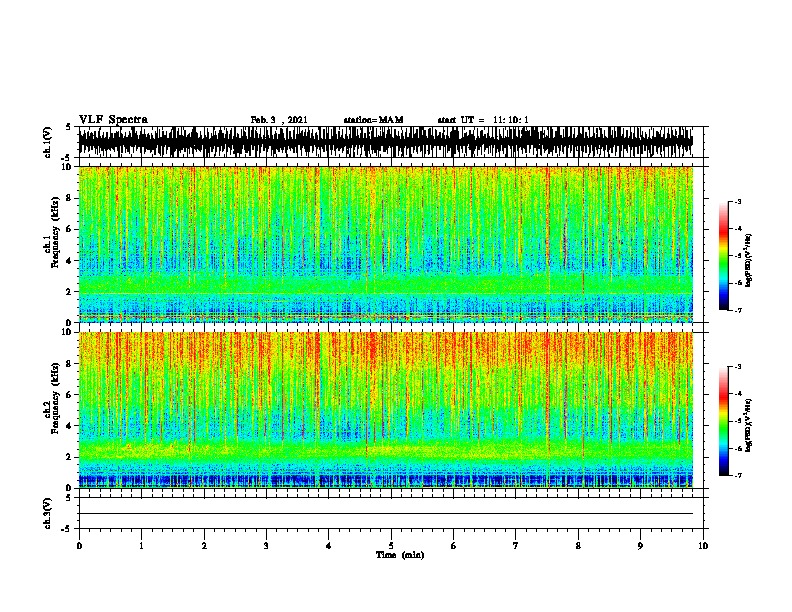Click the time axis end tick label "10"
This screenshot has width=792, height=612.
tap(703, 546)
